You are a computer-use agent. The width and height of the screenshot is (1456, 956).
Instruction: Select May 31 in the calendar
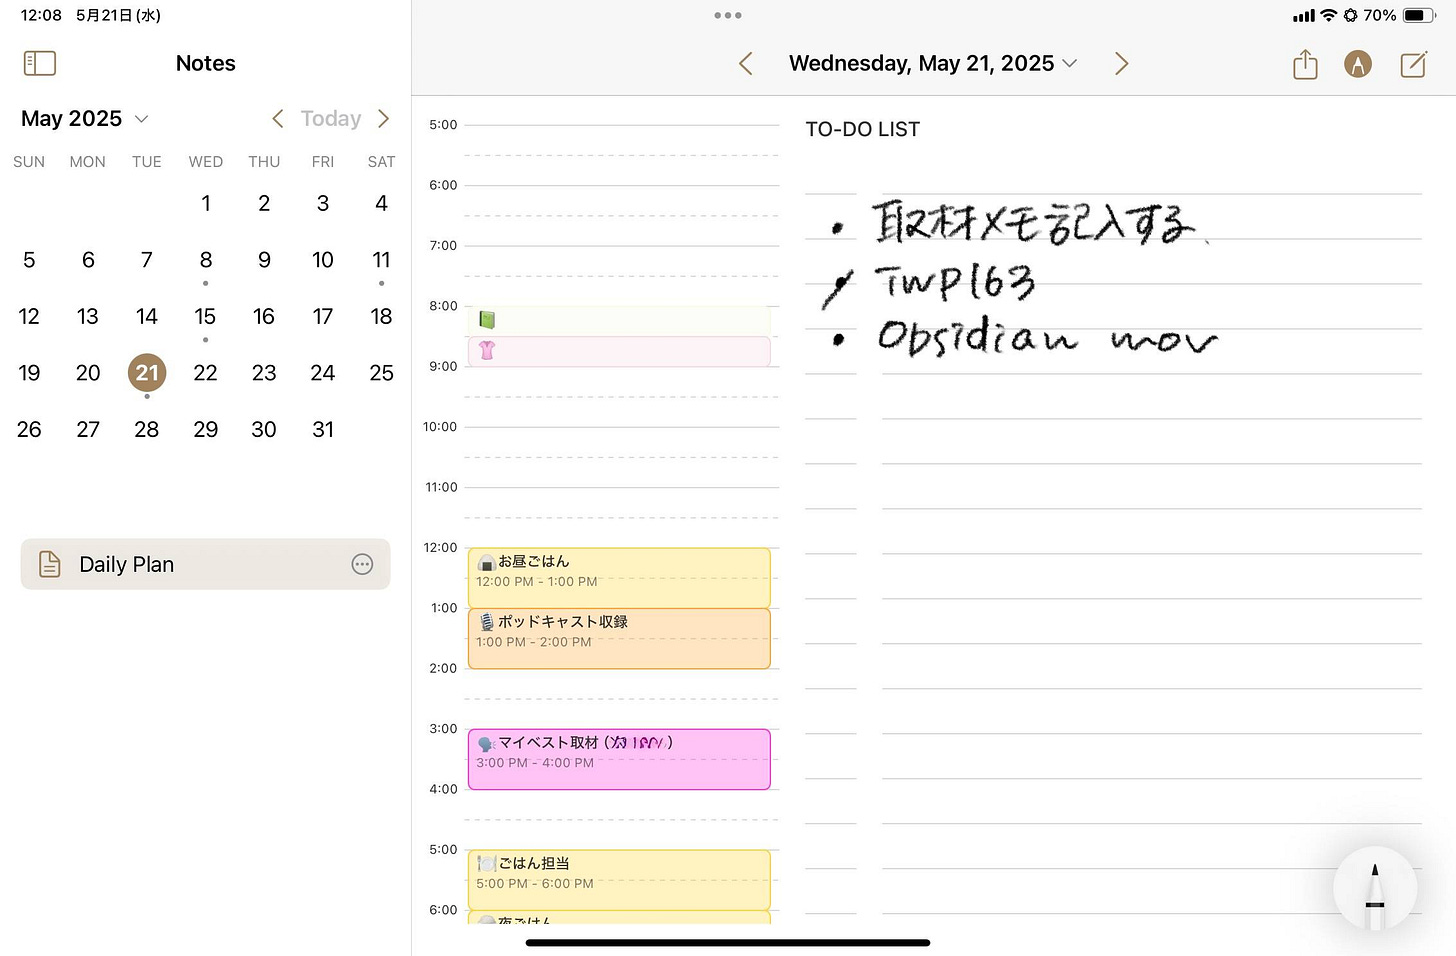point(322,430)
